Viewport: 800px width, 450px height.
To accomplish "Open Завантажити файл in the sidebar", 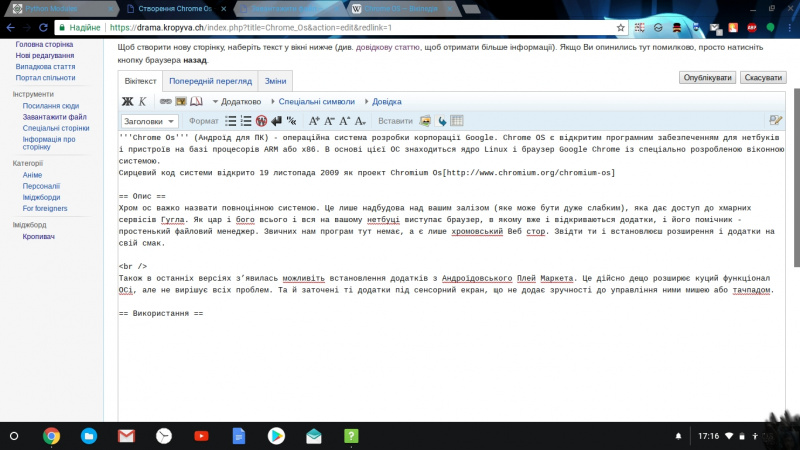I will (54, 117).
